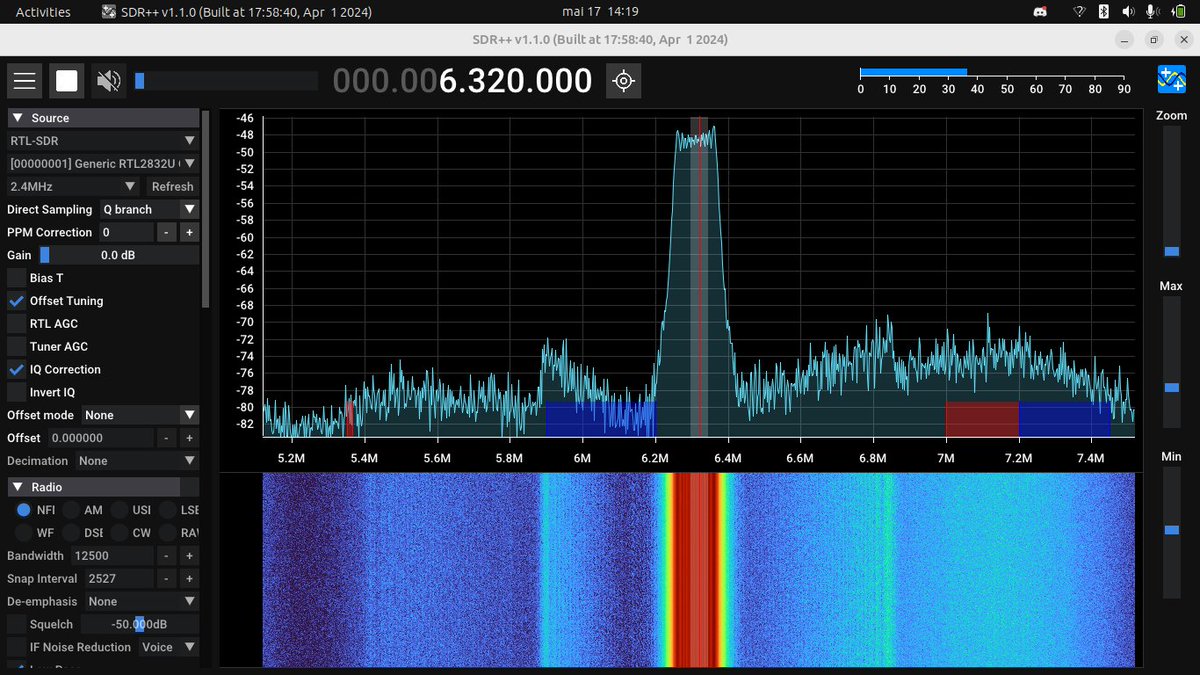Enable Tuner AGC checkbox
The width and height of the screenshot is (1200, 675).
[x=17, y=346]
